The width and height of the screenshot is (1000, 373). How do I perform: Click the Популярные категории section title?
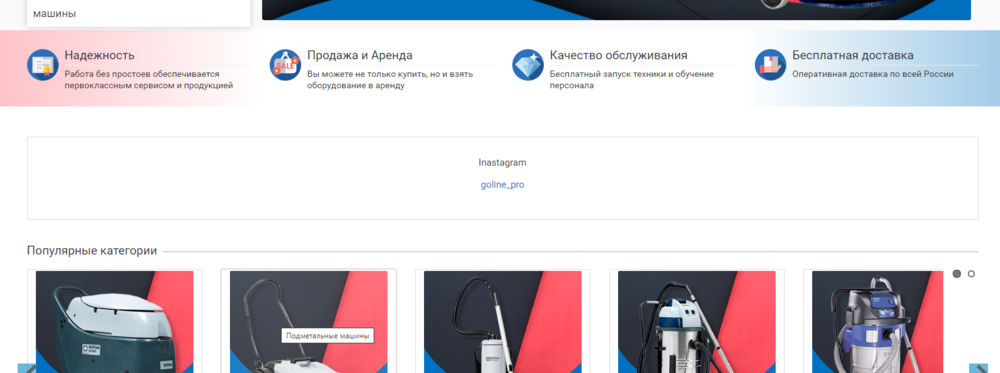pyautogui.click(x=92, y=251)
